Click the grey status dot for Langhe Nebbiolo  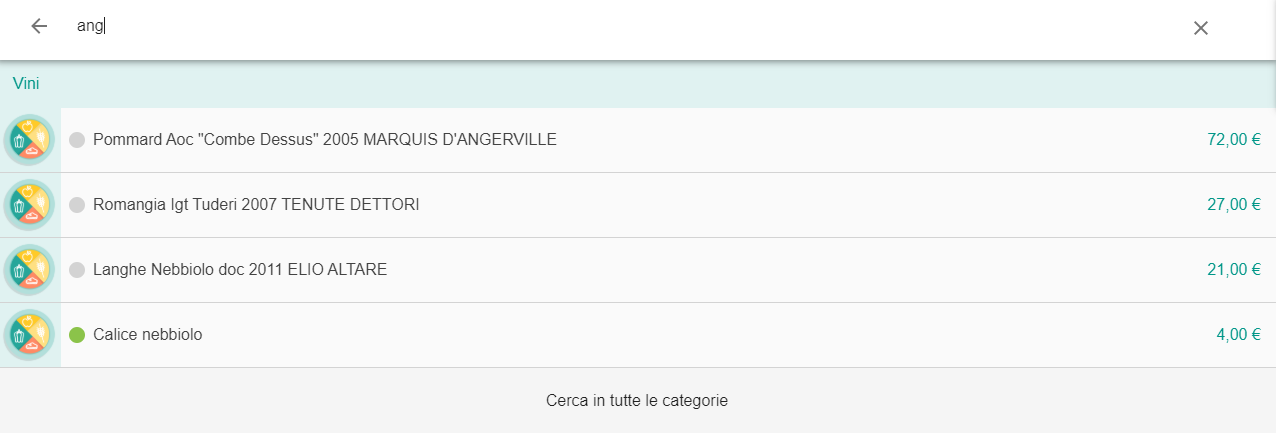pyautogui.click(x=77, y=270)
